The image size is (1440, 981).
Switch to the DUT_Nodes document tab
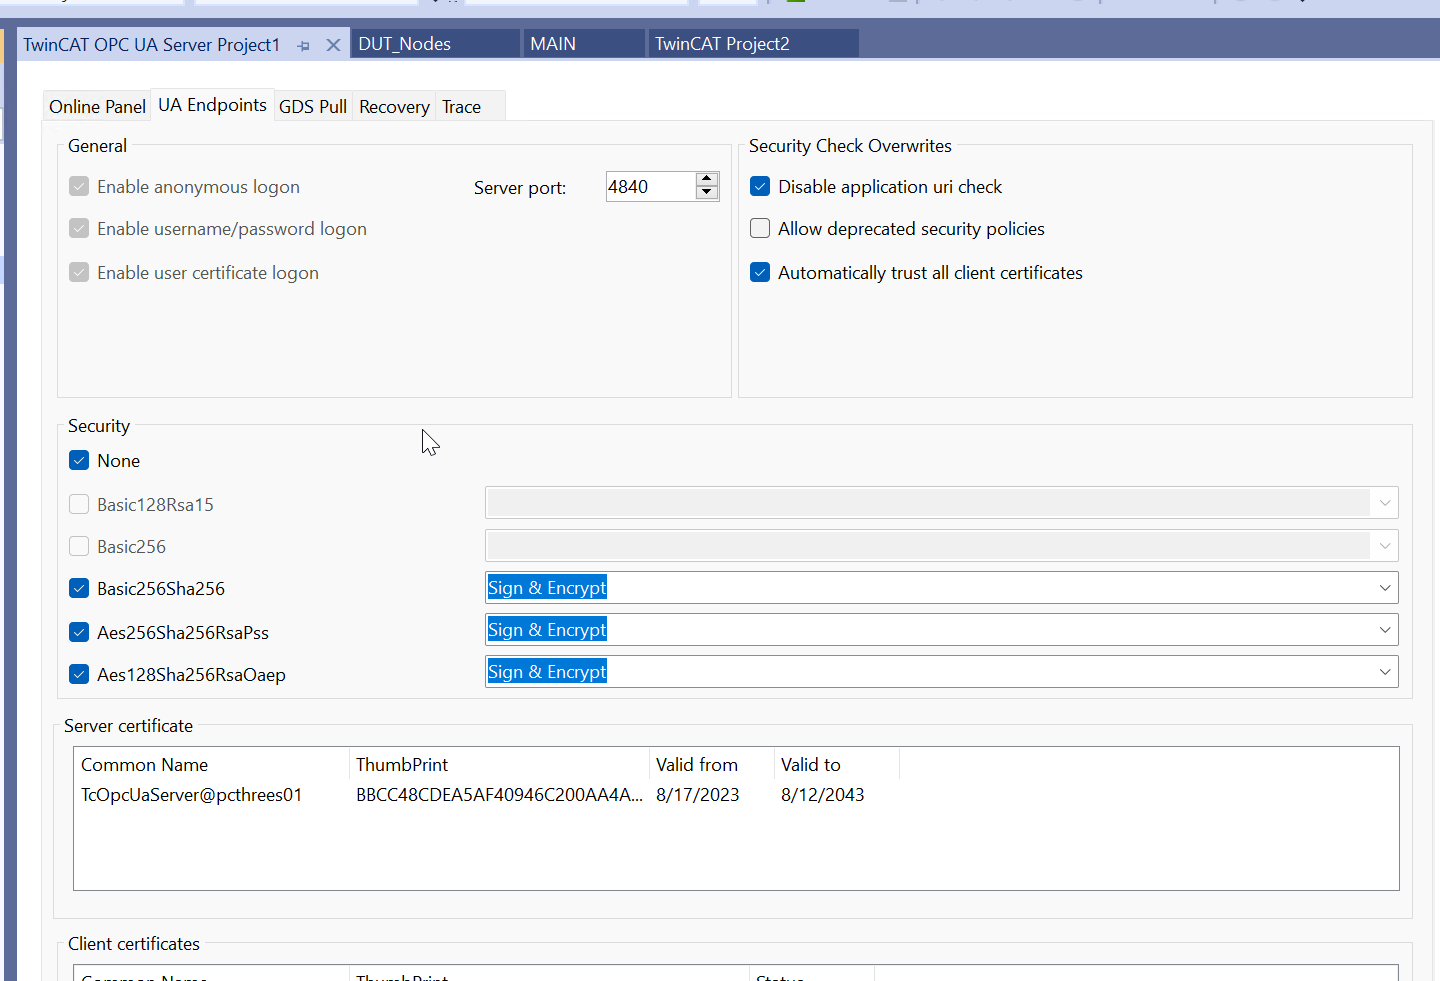(x=436, y=44)
